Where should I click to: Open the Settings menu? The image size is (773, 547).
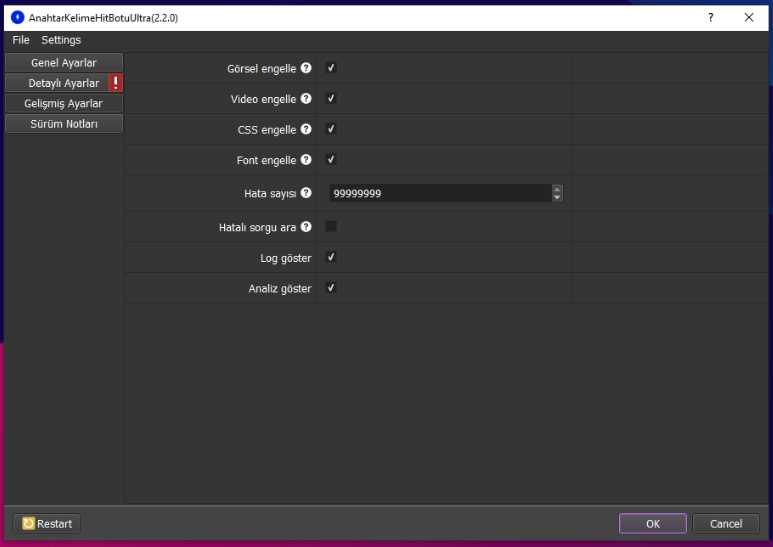pos(61,40)
